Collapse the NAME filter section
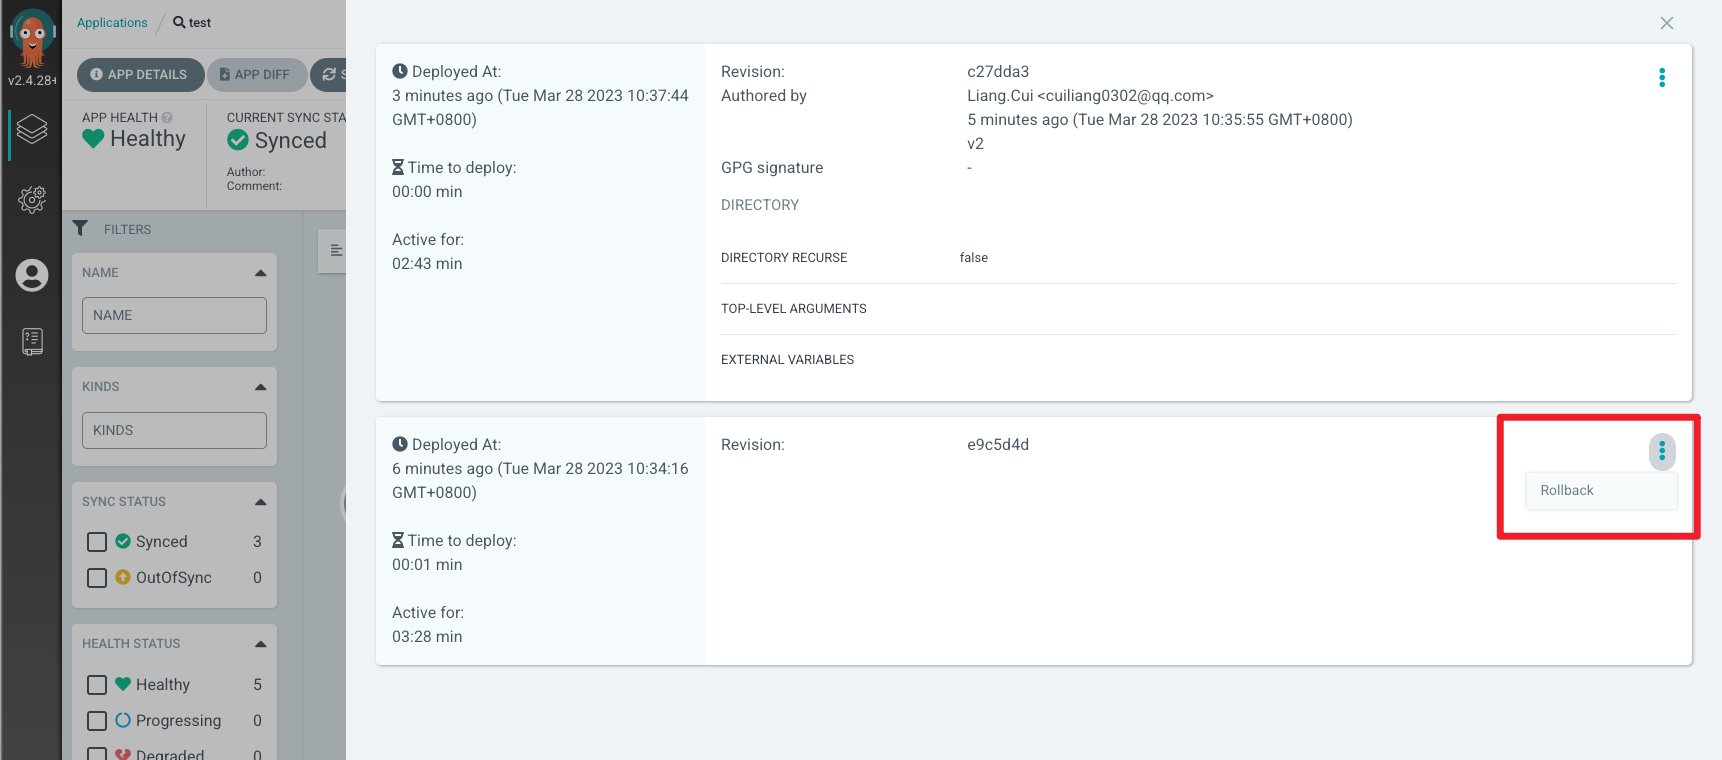Image resolution: width=1722 pixels, height=760 pixels. tap(260, 273)
